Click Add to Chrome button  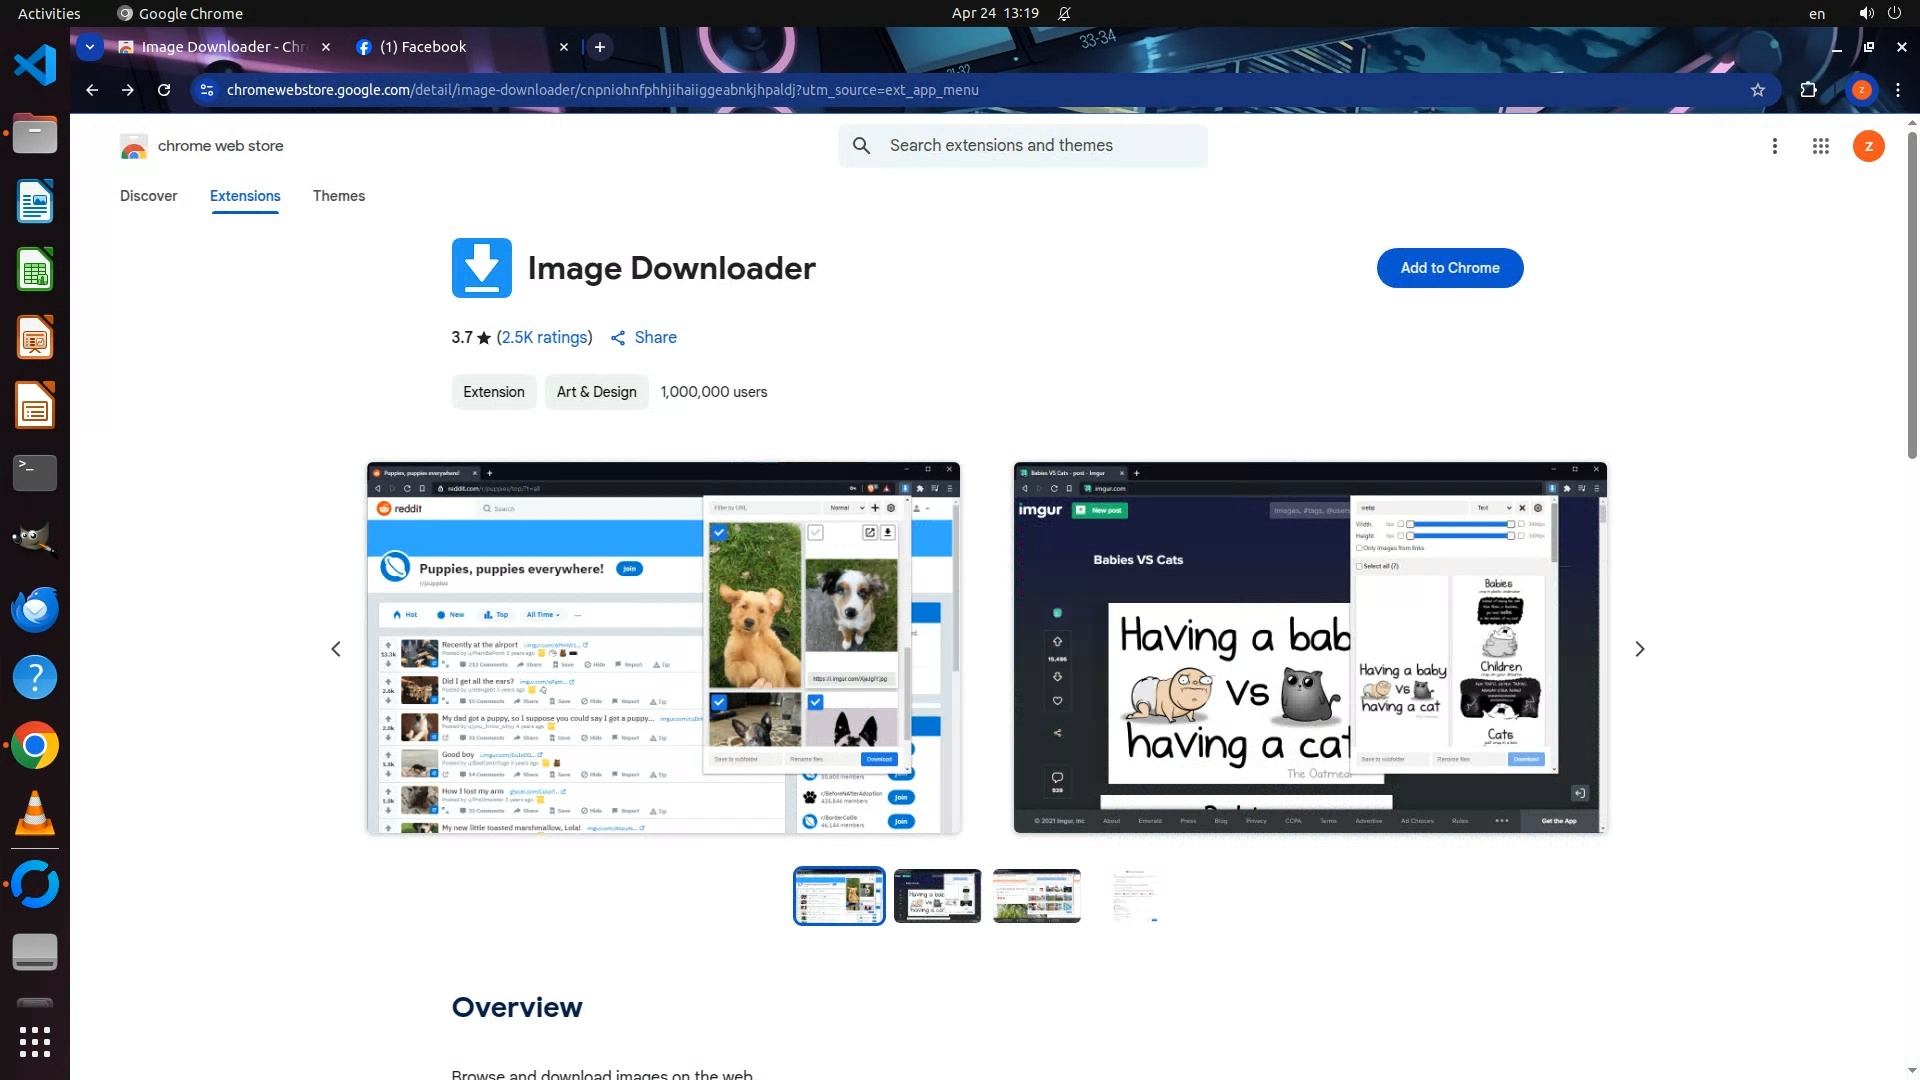[x=1449, y=268]
